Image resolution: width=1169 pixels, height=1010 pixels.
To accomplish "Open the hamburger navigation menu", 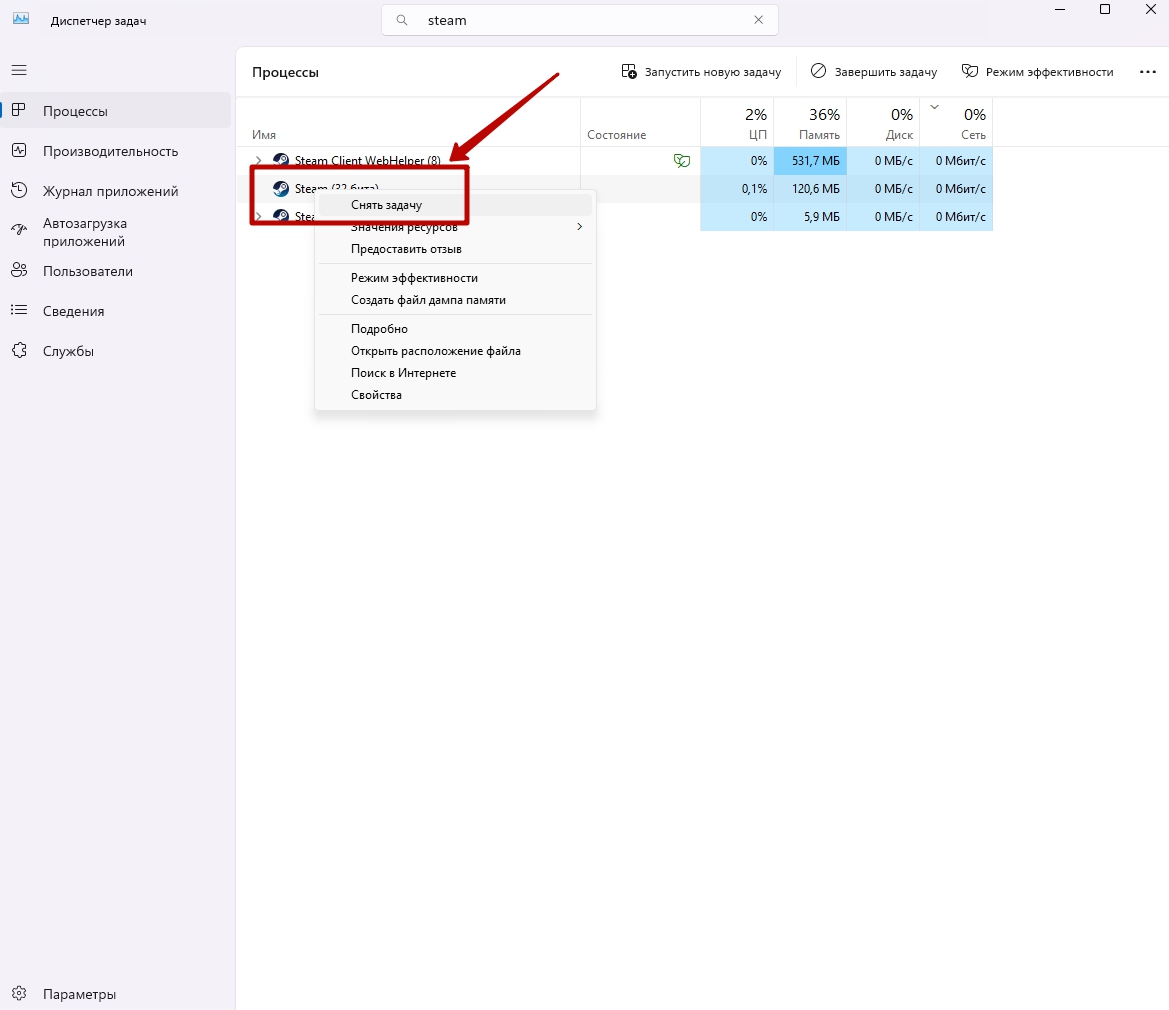I will coord(19,70).
